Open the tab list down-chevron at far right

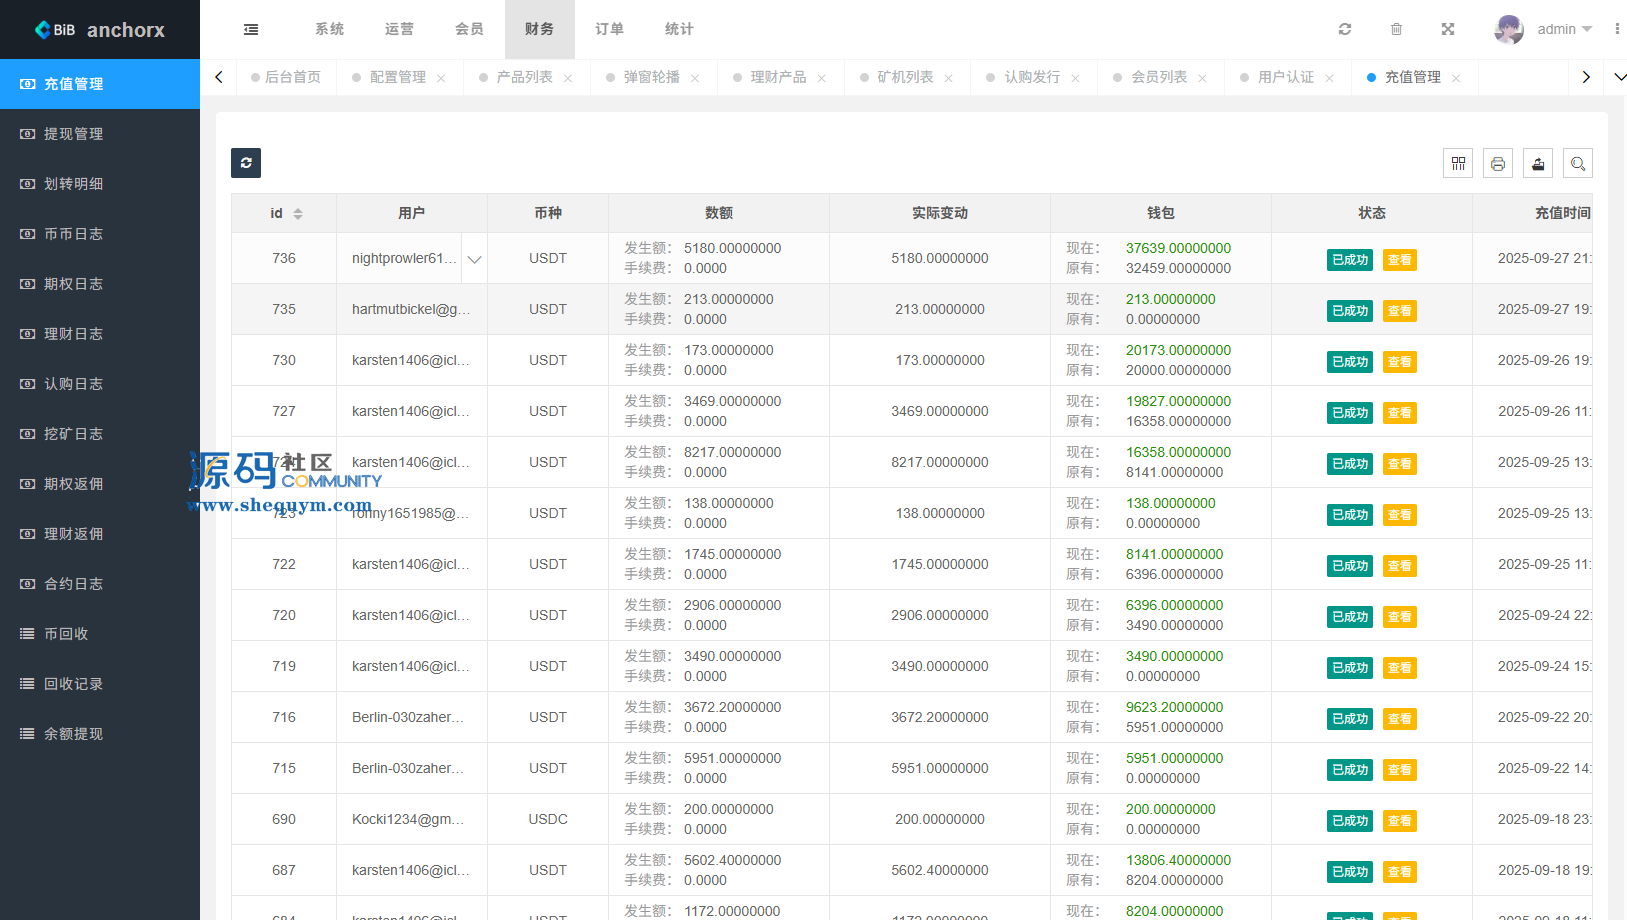tap(1619, 77)
